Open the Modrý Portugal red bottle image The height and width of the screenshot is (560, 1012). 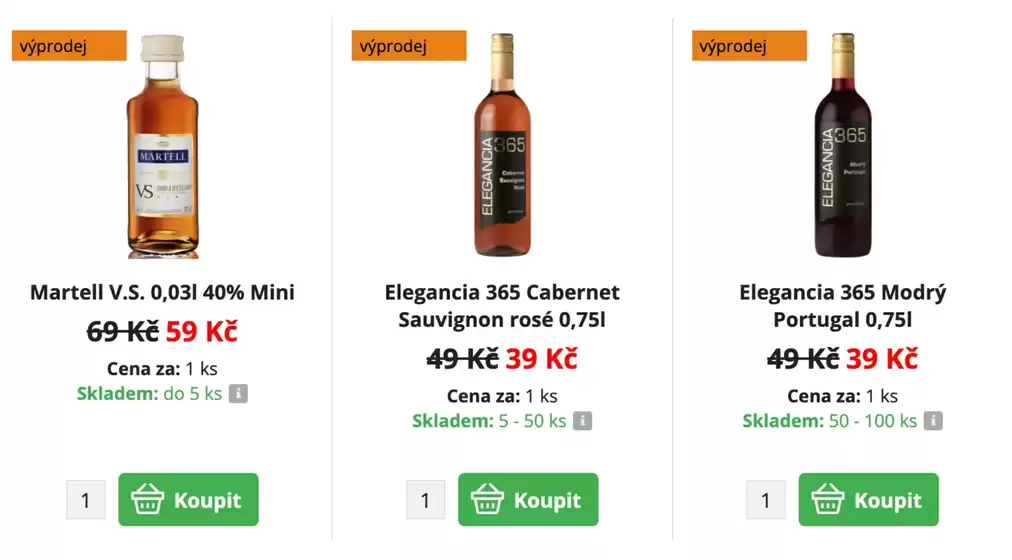(842, 146)
